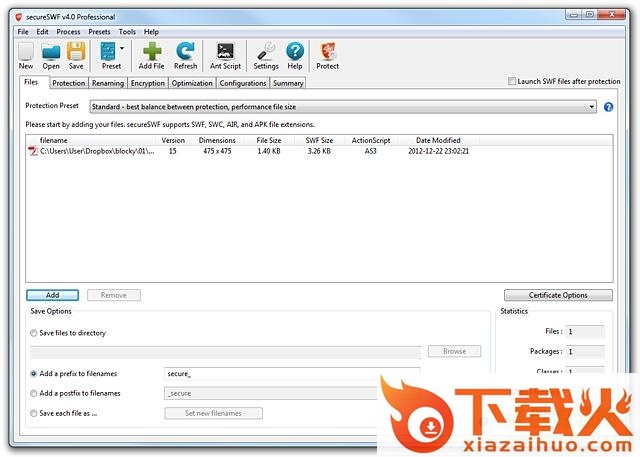640x457 pixels.
Task: Enable Launch SWF files after protection
Action: (x=513, y=82)
